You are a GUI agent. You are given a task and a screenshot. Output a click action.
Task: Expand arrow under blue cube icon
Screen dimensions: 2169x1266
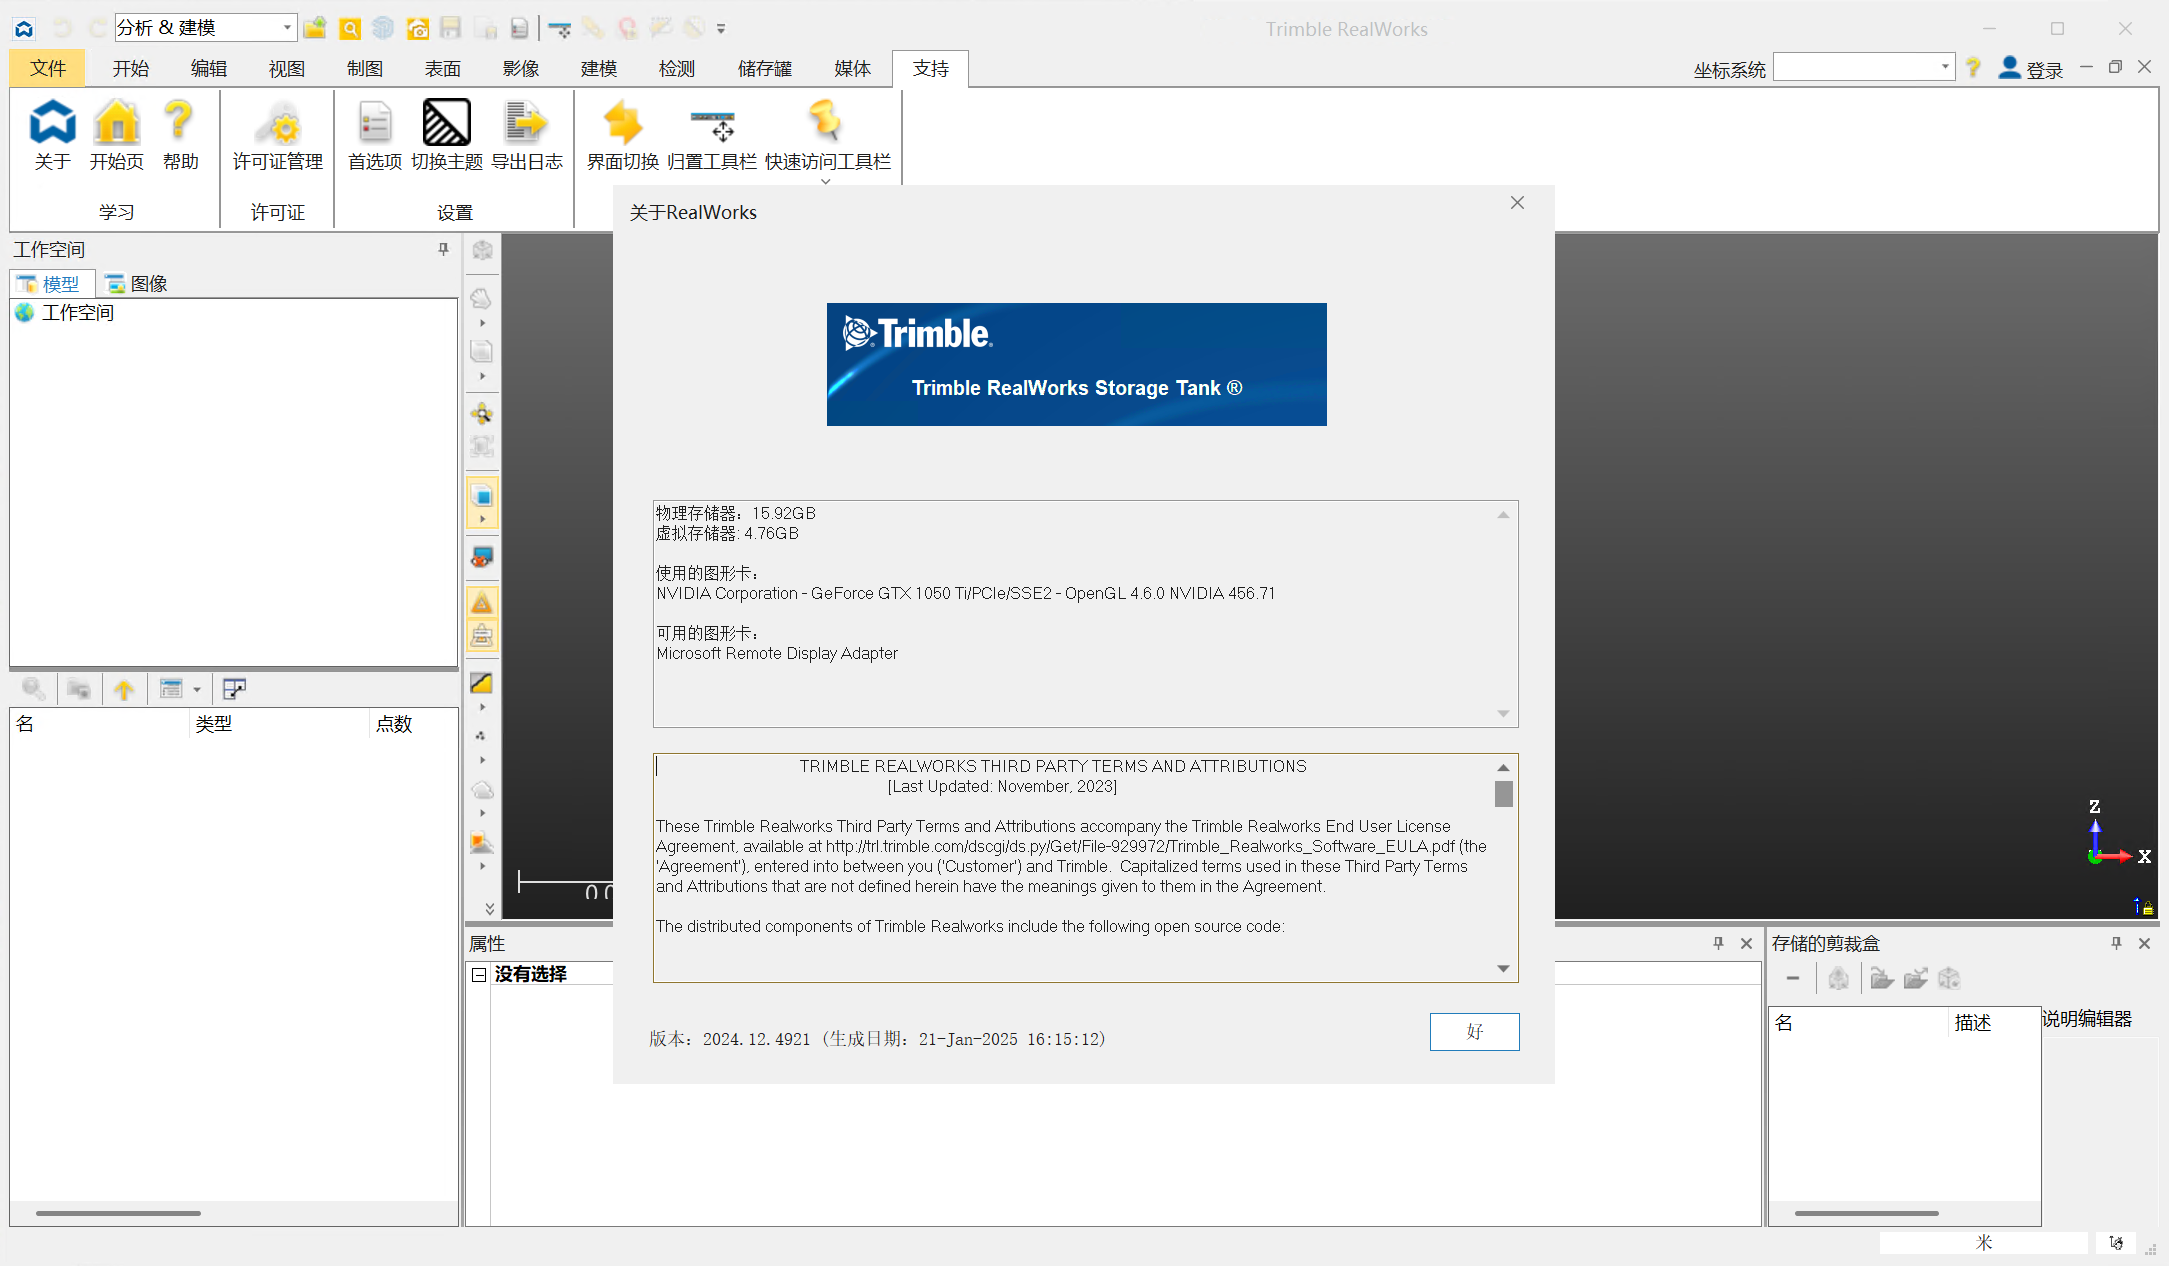[482, 520]
